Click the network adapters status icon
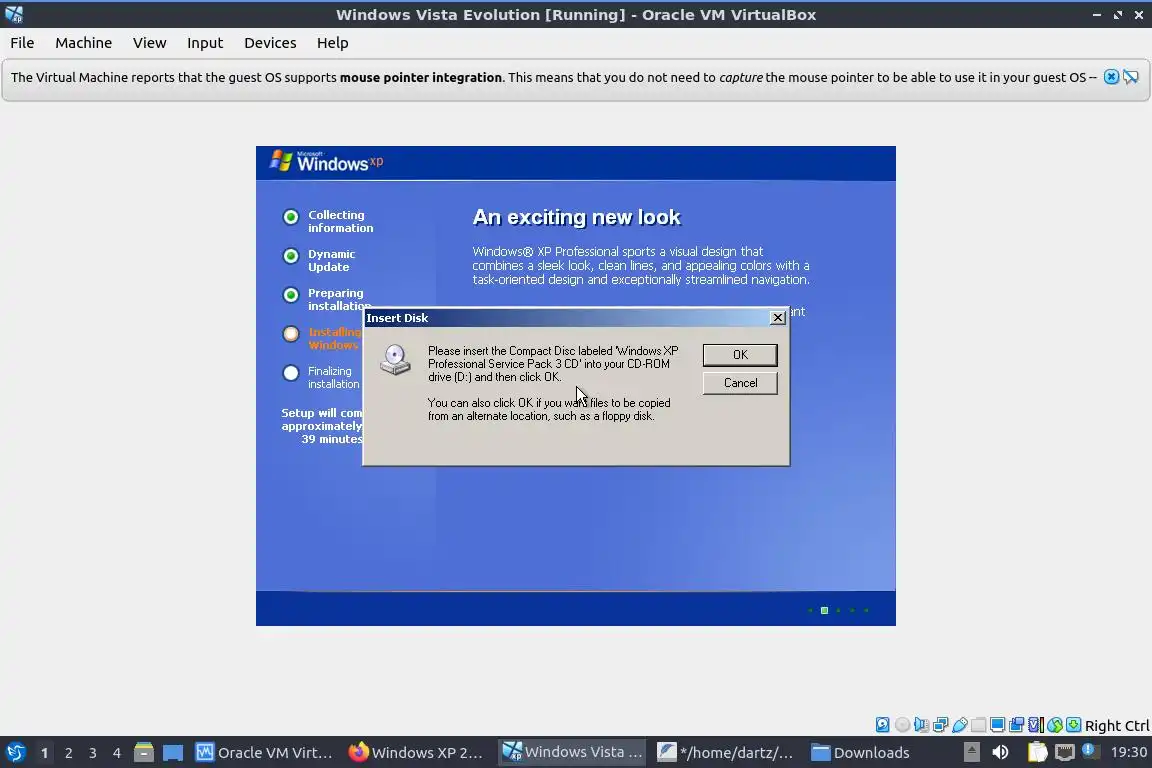Screen dimensions: 1152x768 click(x=940, y=725)
